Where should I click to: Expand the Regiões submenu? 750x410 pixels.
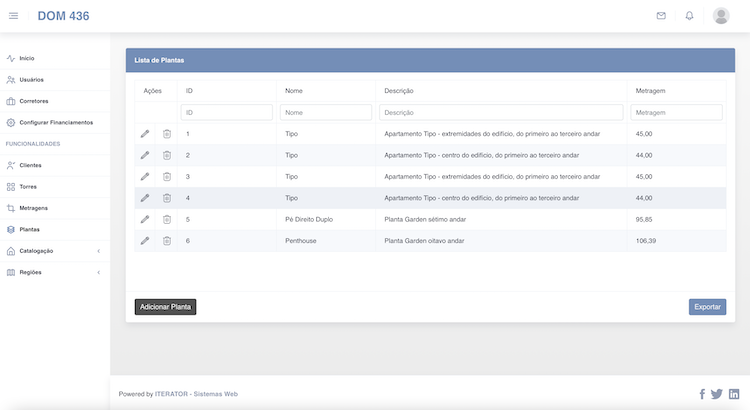pos(55,273)
